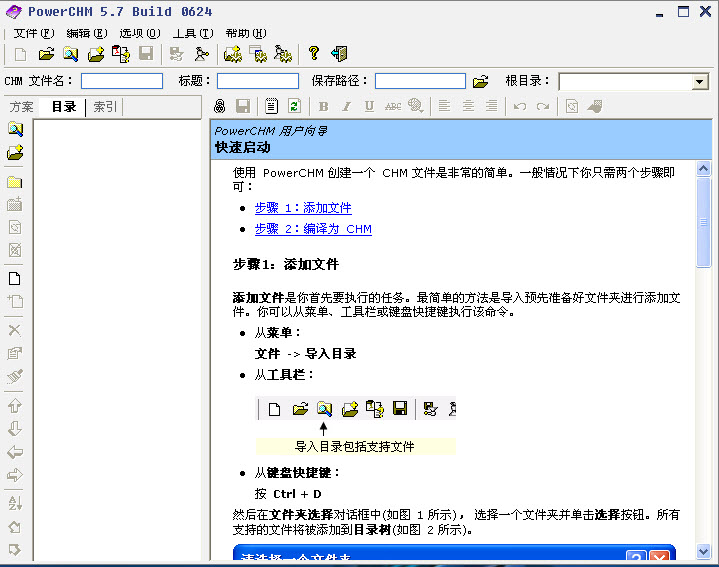Toggle the Italic formatting button
The image size is (719, 567).
tap(346, 106)
